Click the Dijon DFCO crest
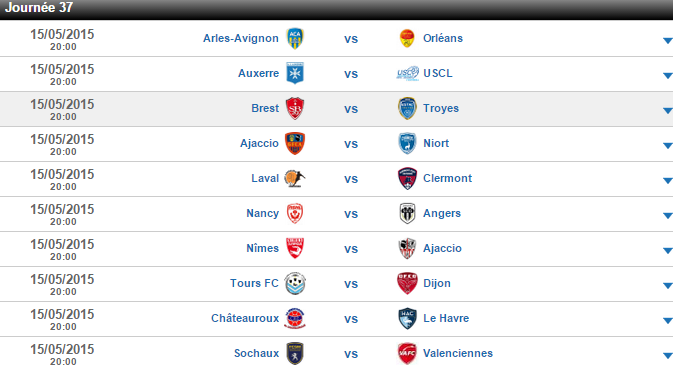Viewport: 673px width, 370px height. click(407, 283)
